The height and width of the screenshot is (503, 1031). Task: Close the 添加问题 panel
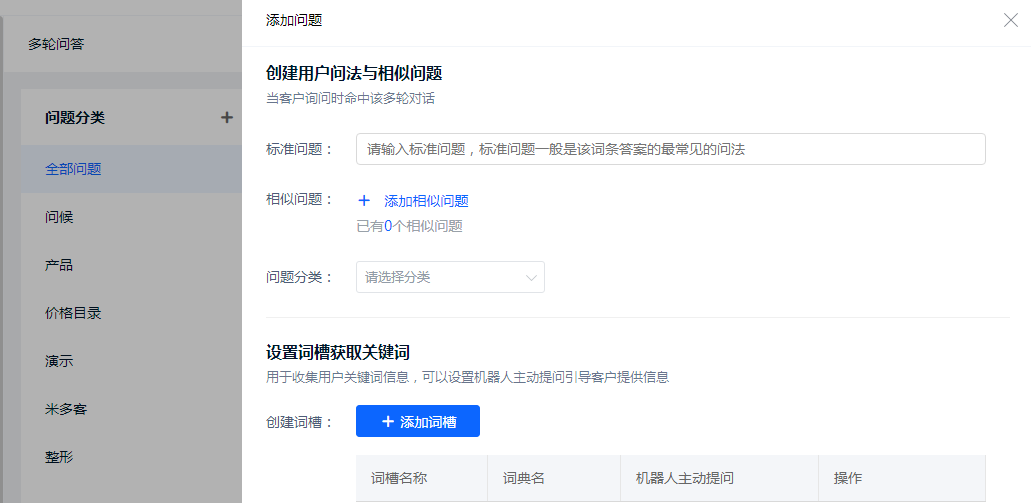point(1010,20)
